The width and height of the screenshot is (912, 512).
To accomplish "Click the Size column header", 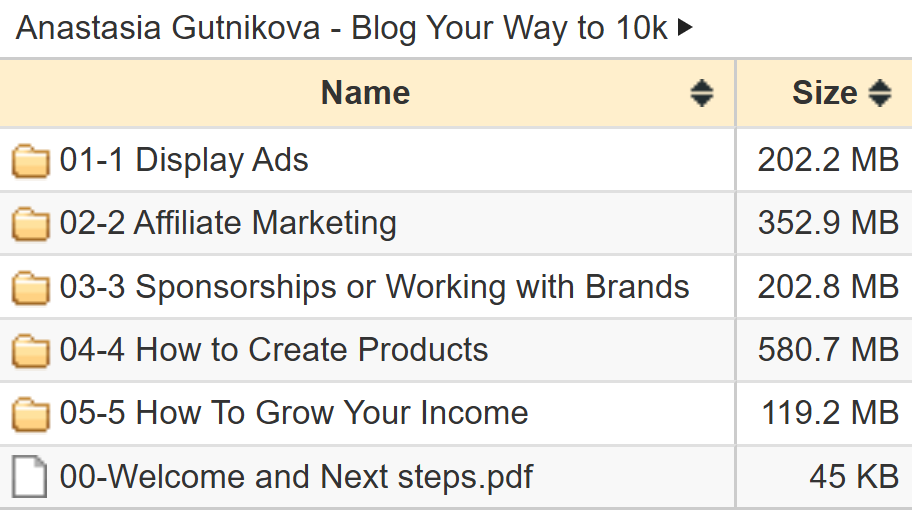I will [x=825, y=93].
